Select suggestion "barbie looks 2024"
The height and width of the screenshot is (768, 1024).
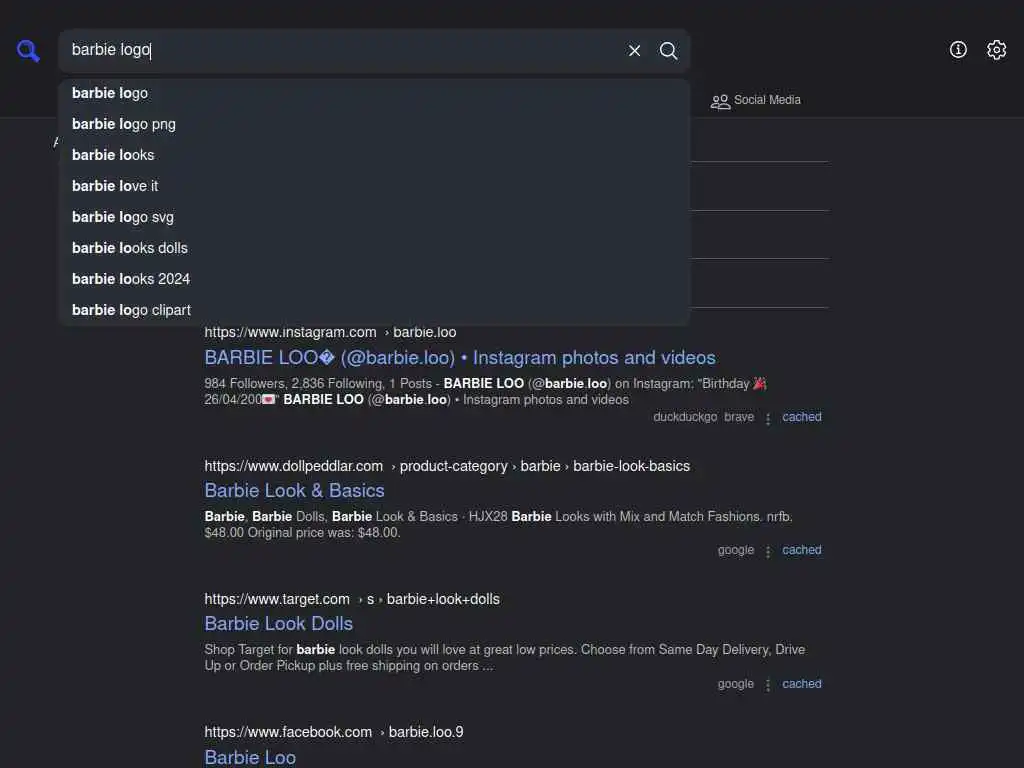pos(374,280)
